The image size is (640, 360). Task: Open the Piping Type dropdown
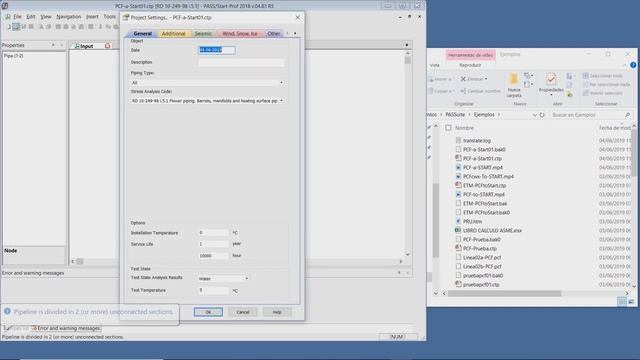[x=207, y=83]
